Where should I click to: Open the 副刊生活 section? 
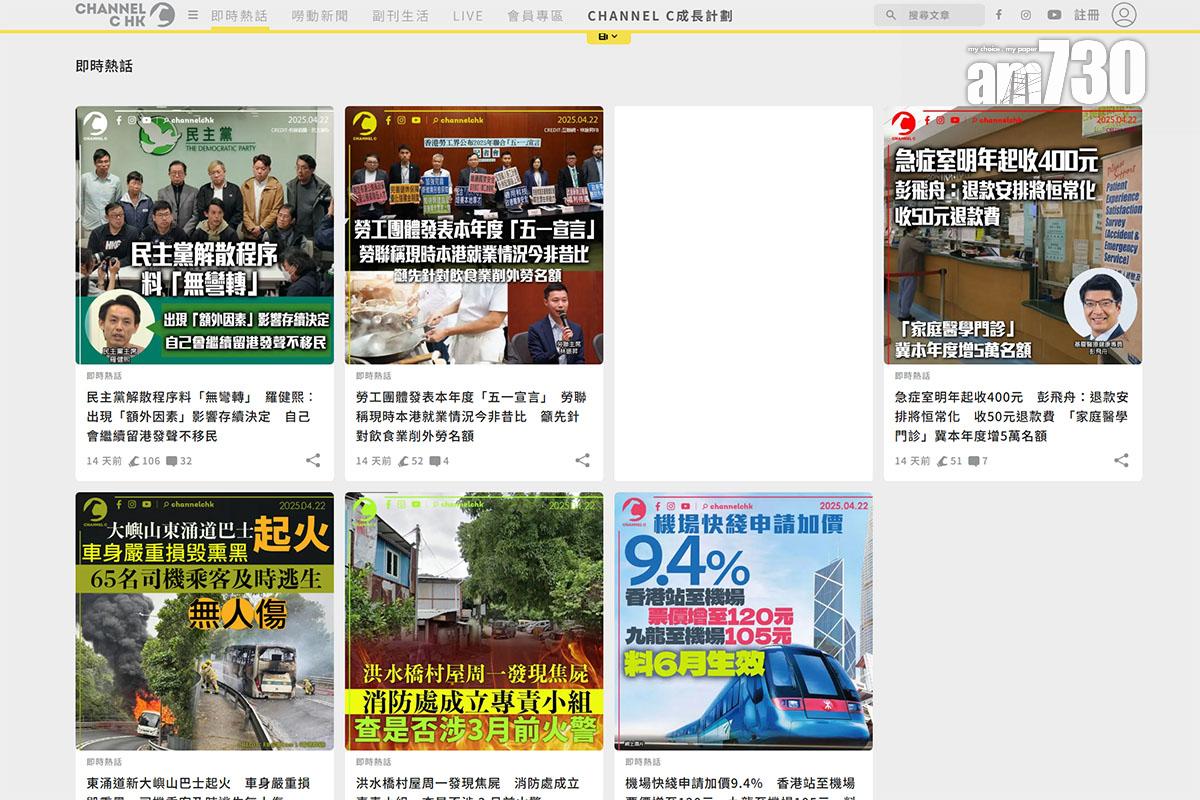pos(400,15)
